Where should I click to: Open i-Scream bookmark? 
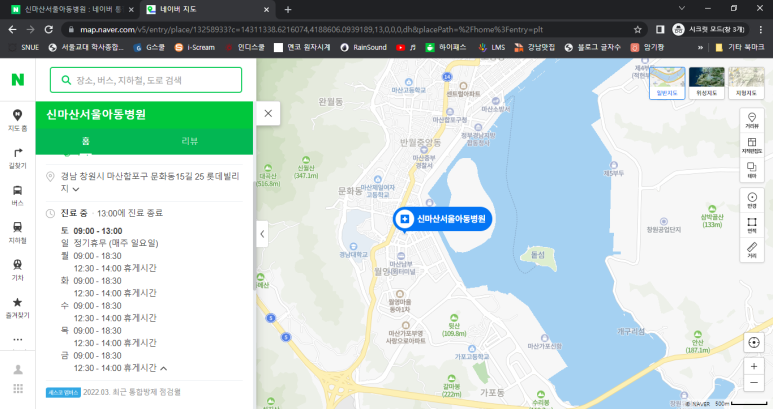pyautogui.click(x=195, y=47)
